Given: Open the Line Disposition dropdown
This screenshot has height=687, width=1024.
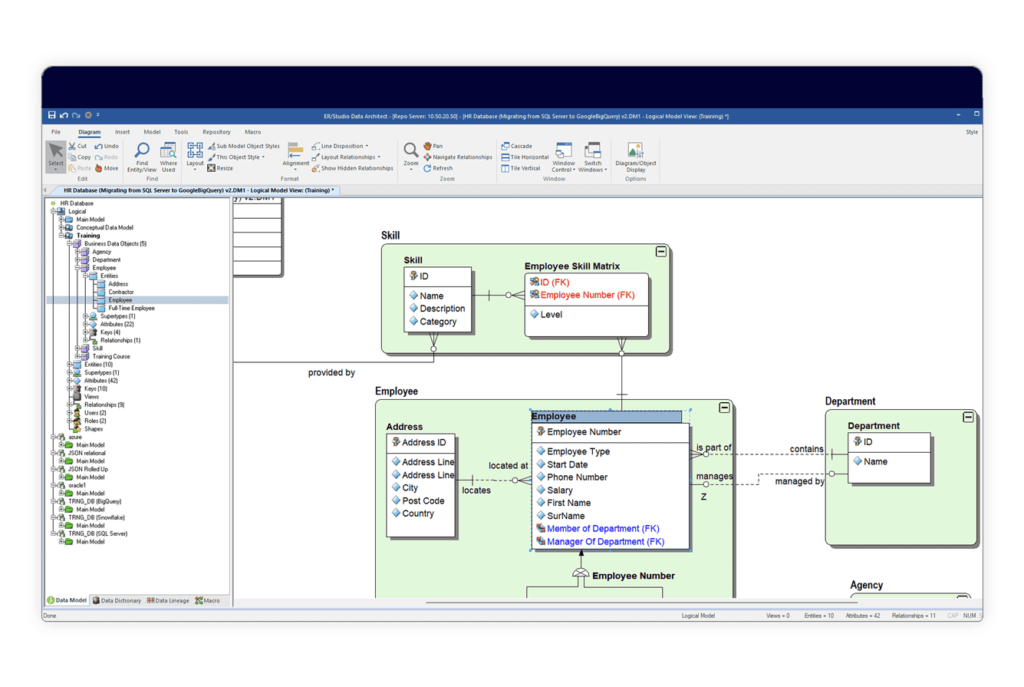Looking at the screenshot, I should click(x=340, y=146).
